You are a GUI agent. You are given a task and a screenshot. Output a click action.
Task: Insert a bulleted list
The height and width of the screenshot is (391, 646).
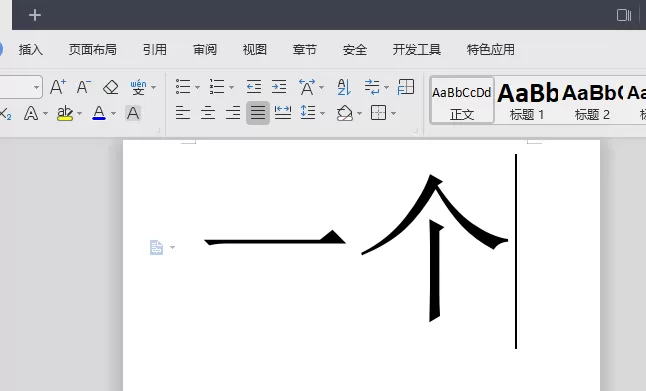click(183, 87)
